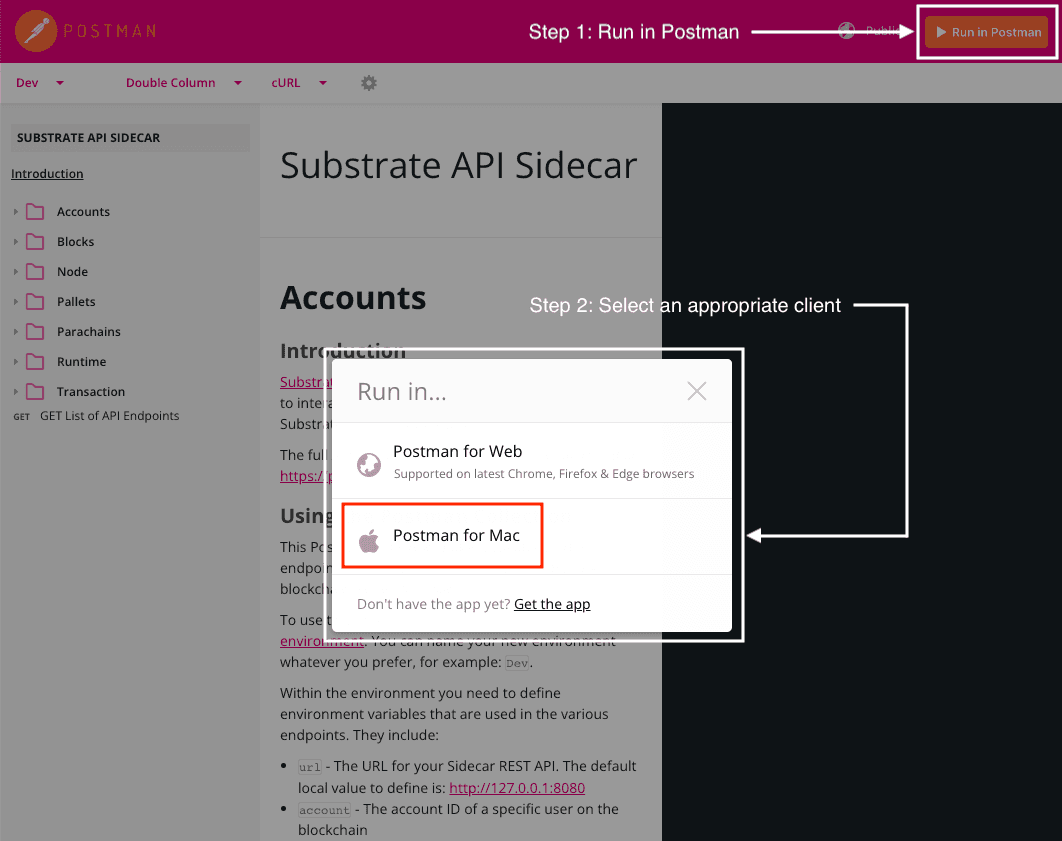Click the Apple icon beside Postman for Mac

(x=367, y=535)
